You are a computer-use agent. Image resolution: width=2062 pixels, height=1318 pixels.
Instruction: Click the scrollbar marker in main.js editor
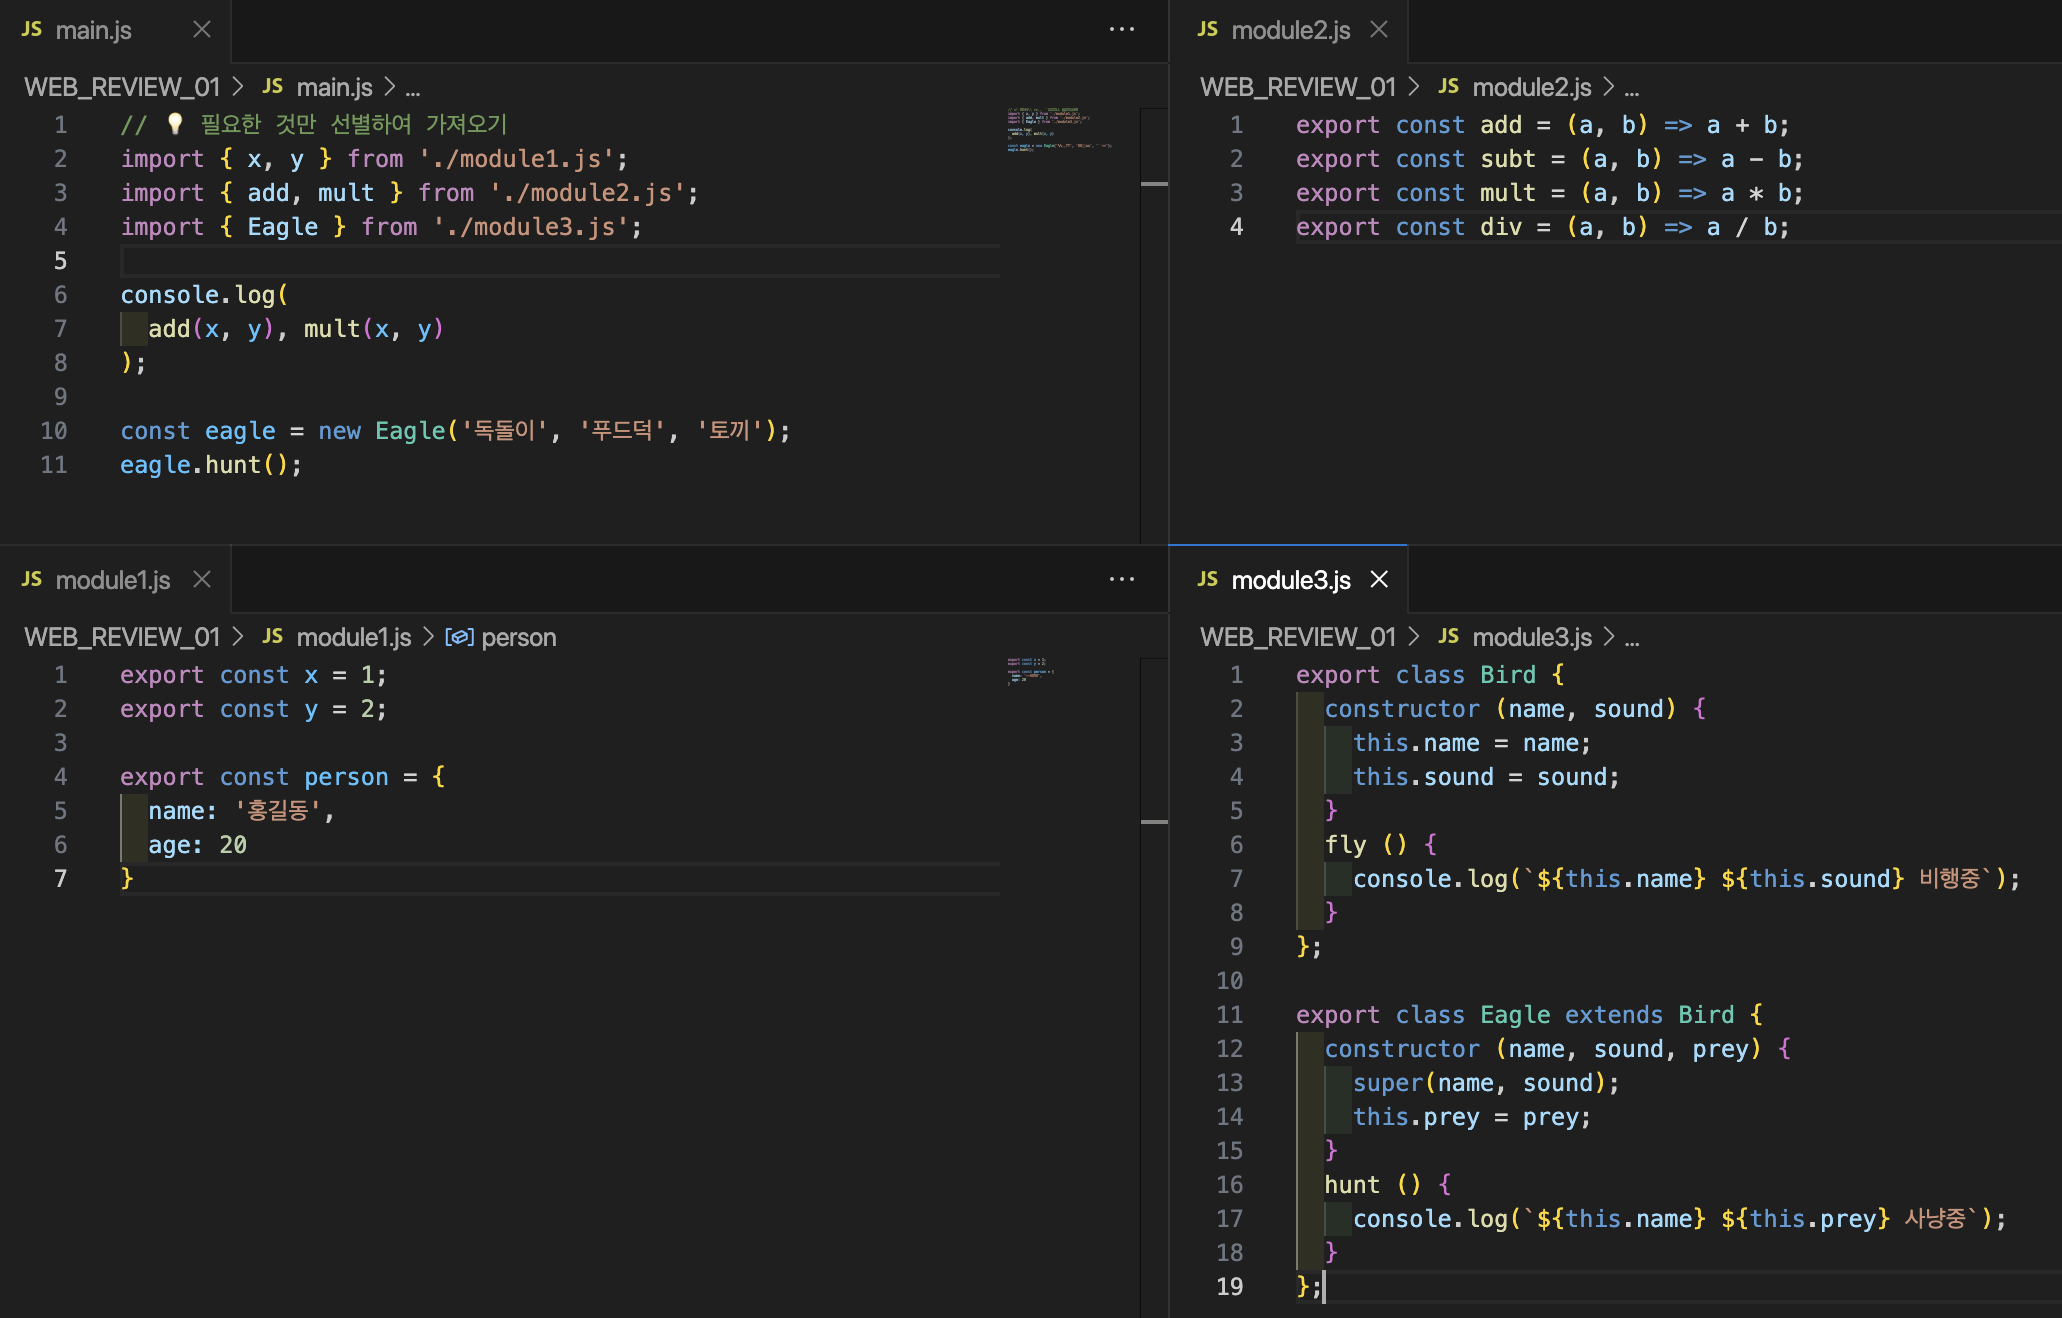coord(1154,184)
